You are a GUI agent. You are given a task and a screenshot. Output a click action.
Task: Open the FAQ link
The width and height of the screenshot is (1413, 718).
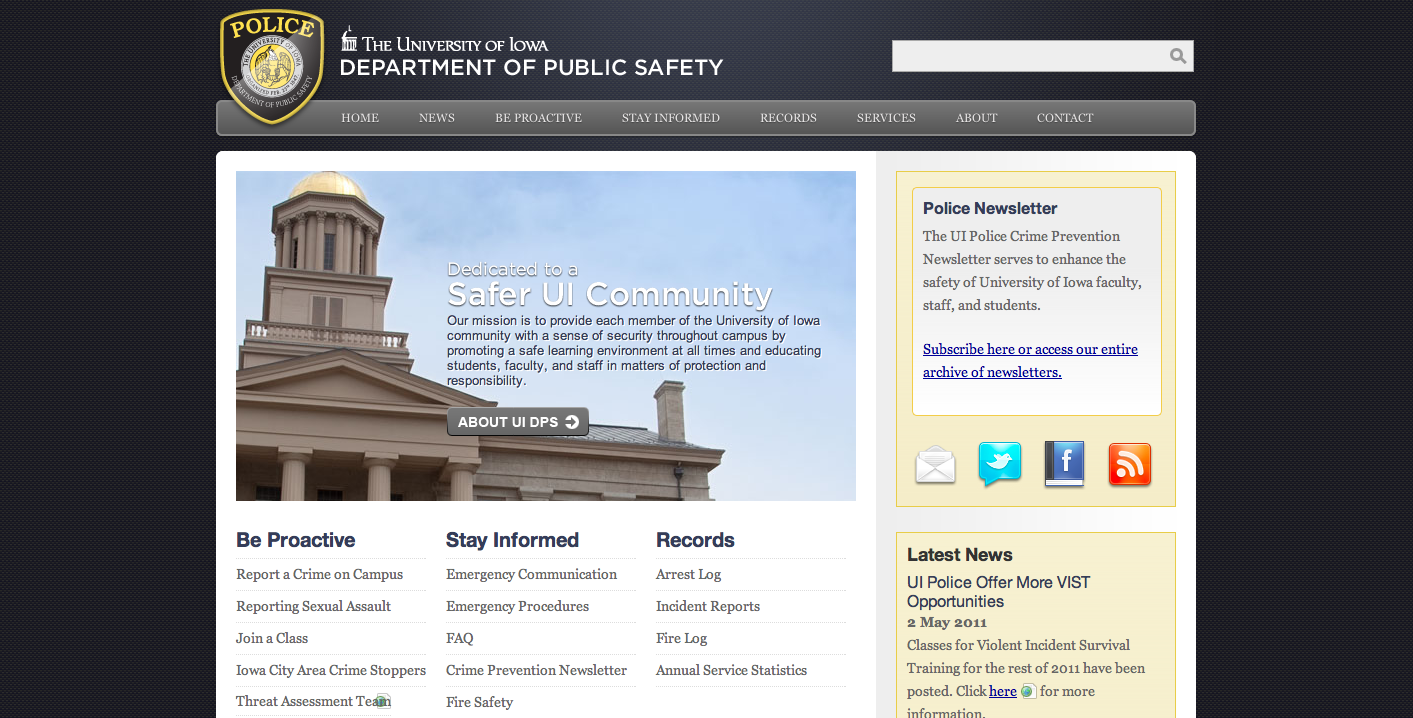460,638
